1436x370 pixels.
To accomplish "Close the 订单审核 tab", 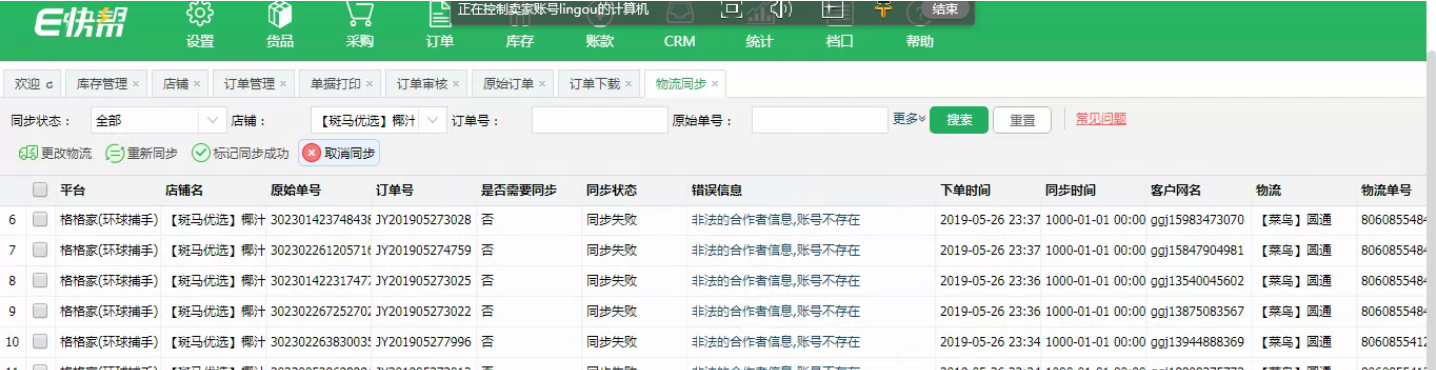I will pos(456,84).
